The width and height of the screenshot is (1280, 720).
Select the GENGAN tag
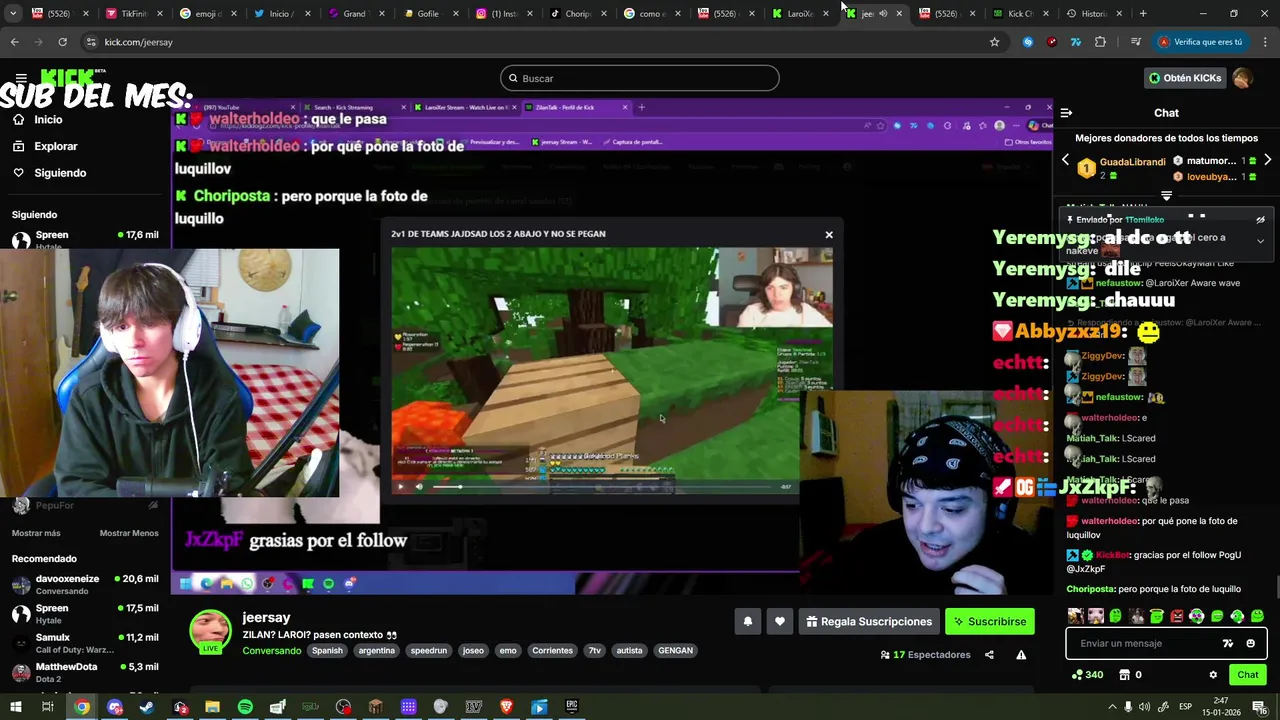[x=675, y=651]
